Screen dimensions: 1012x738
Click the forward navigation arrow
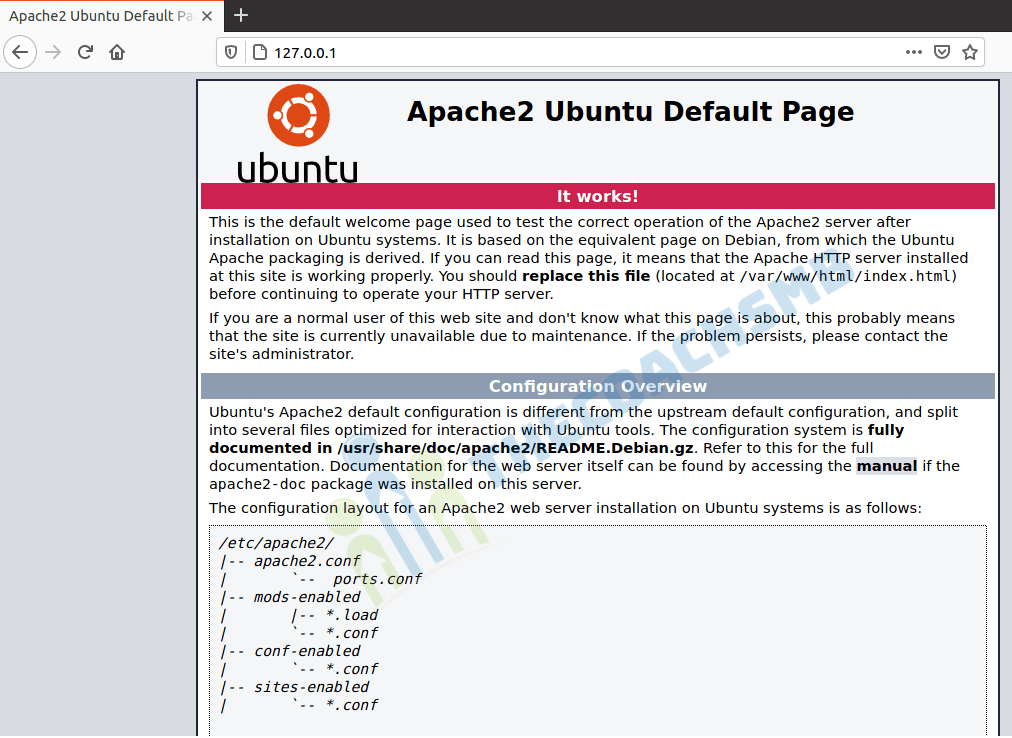tap(54, 52)
